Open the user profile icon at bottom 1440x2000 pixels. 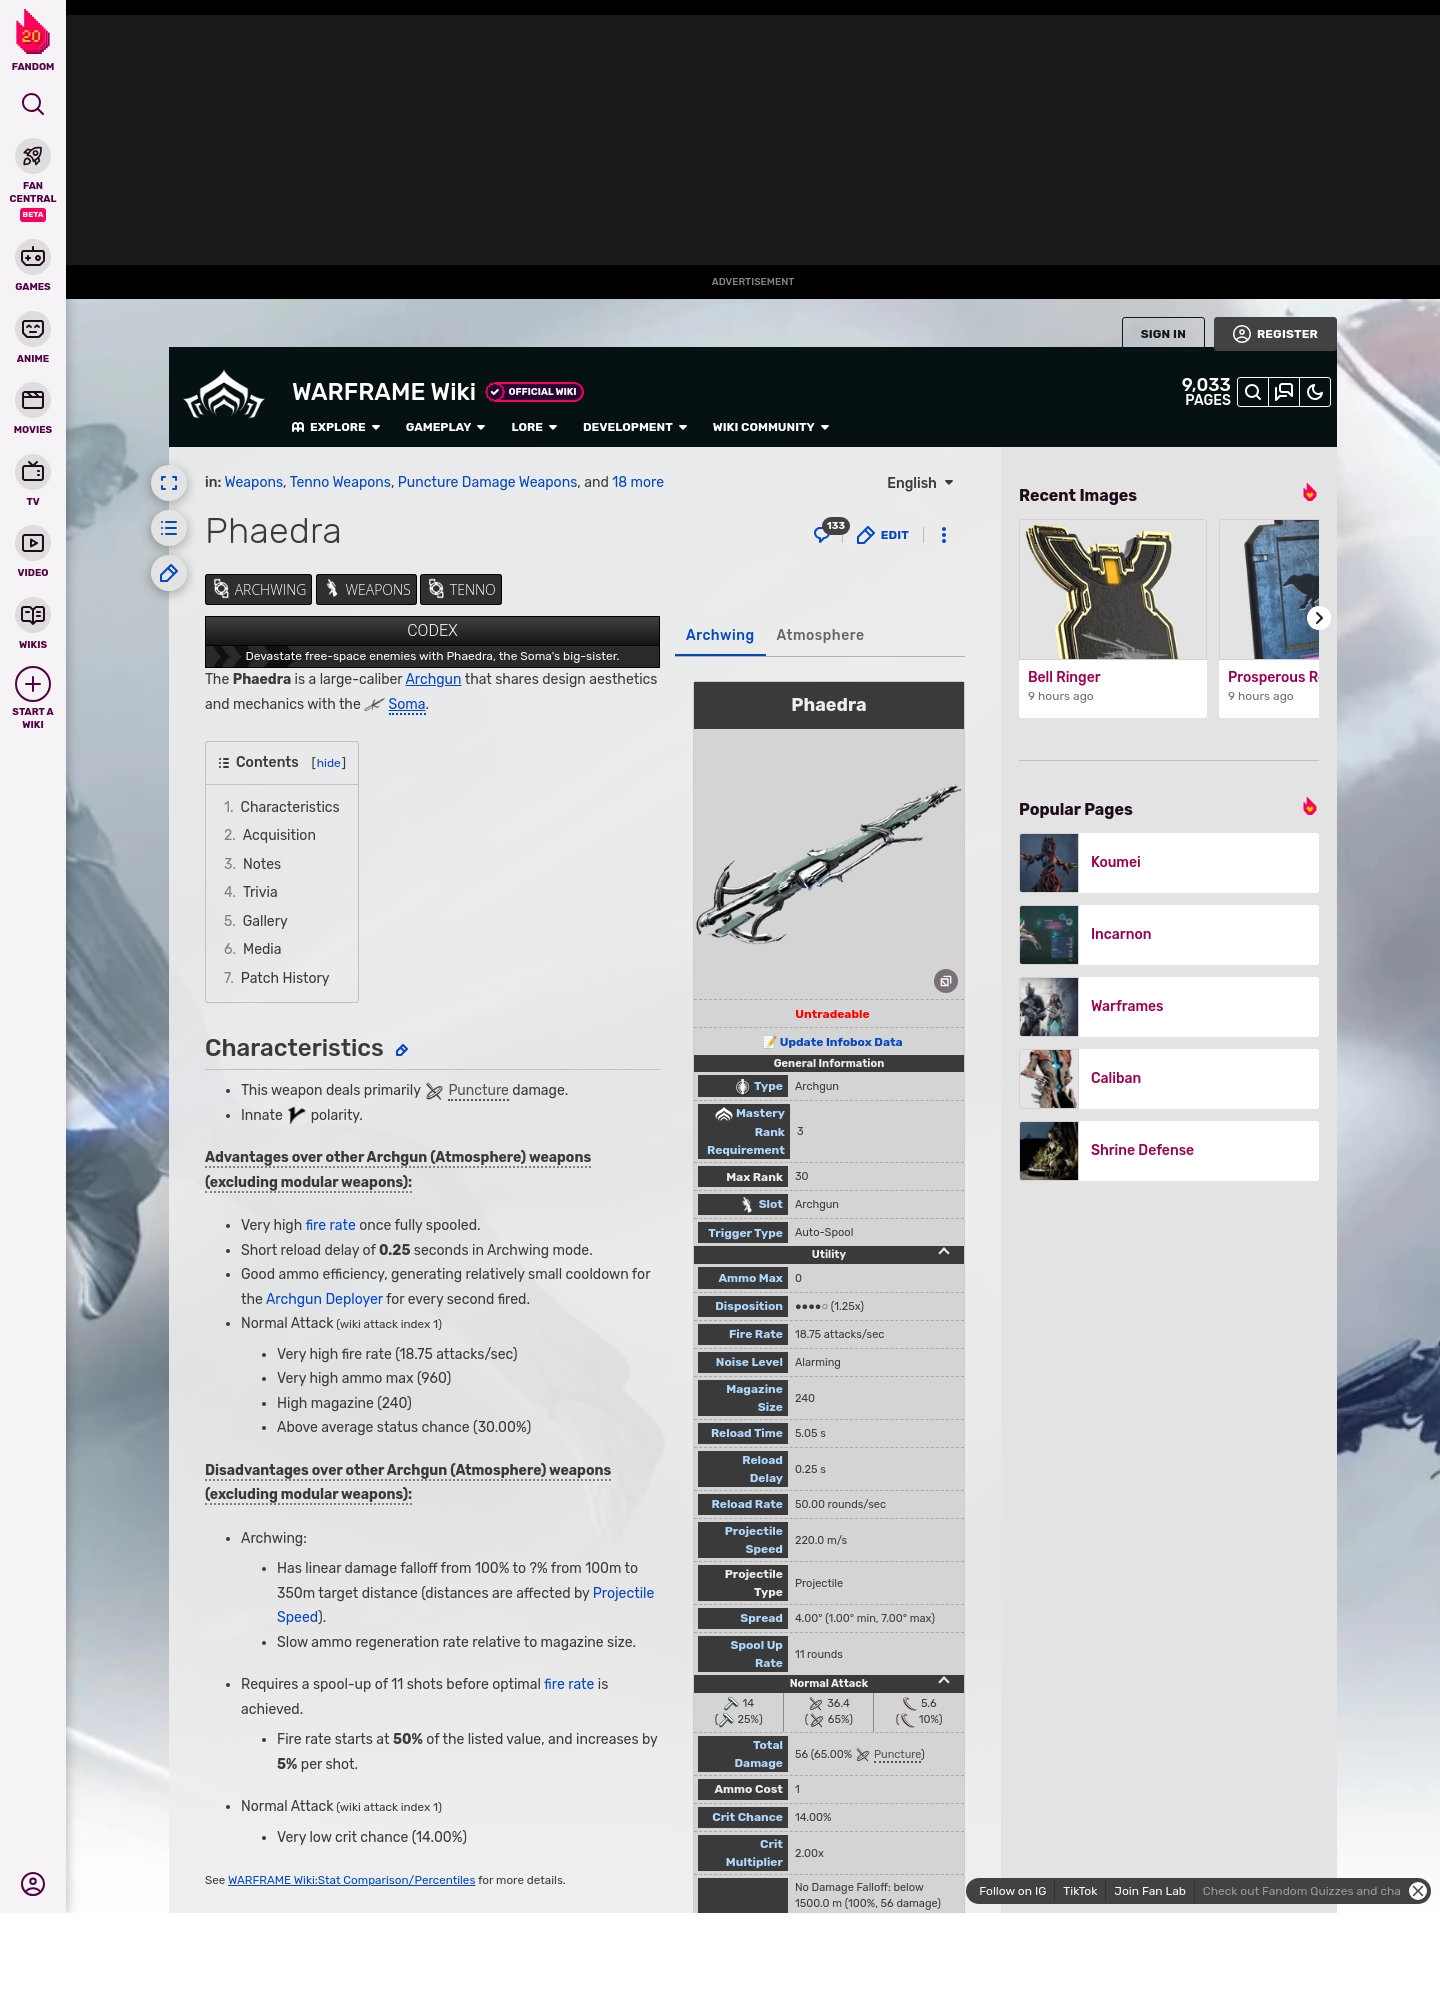(33, 1884)
